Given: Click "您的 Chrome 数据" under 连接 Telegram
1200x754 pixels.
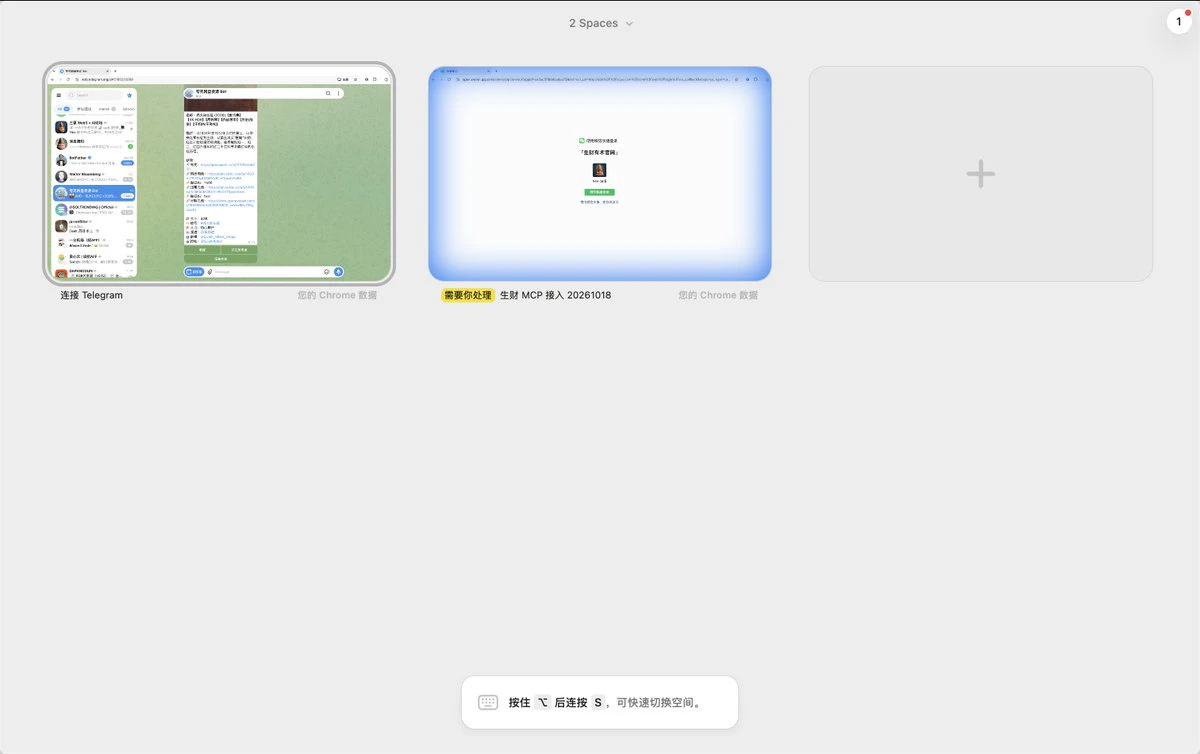Looking at the screenshot, I should click(x=337, y=295).
